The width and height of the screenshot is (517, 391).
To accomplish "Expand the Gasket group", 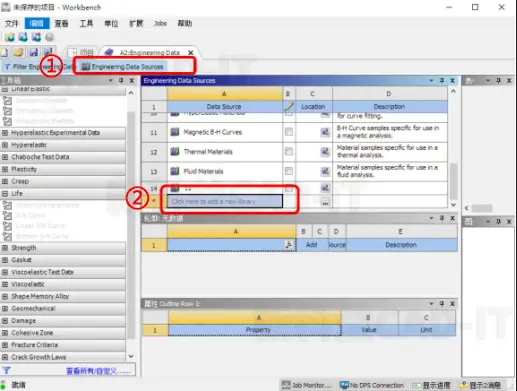I will tap(5, 260).
